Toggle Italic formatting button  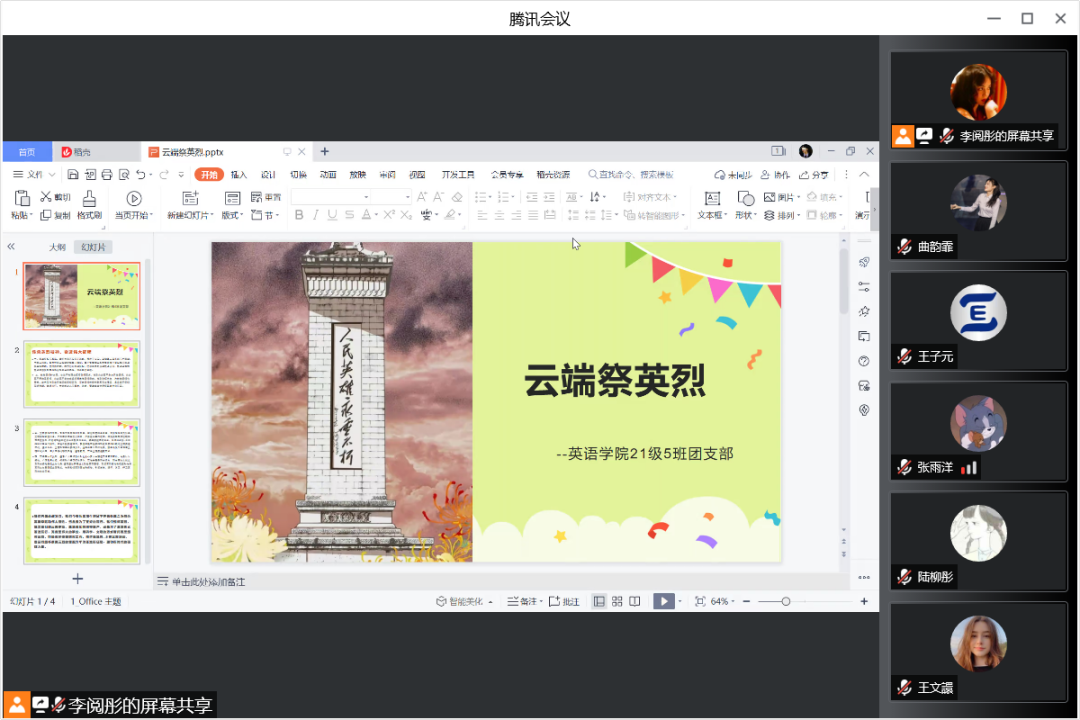315,215
